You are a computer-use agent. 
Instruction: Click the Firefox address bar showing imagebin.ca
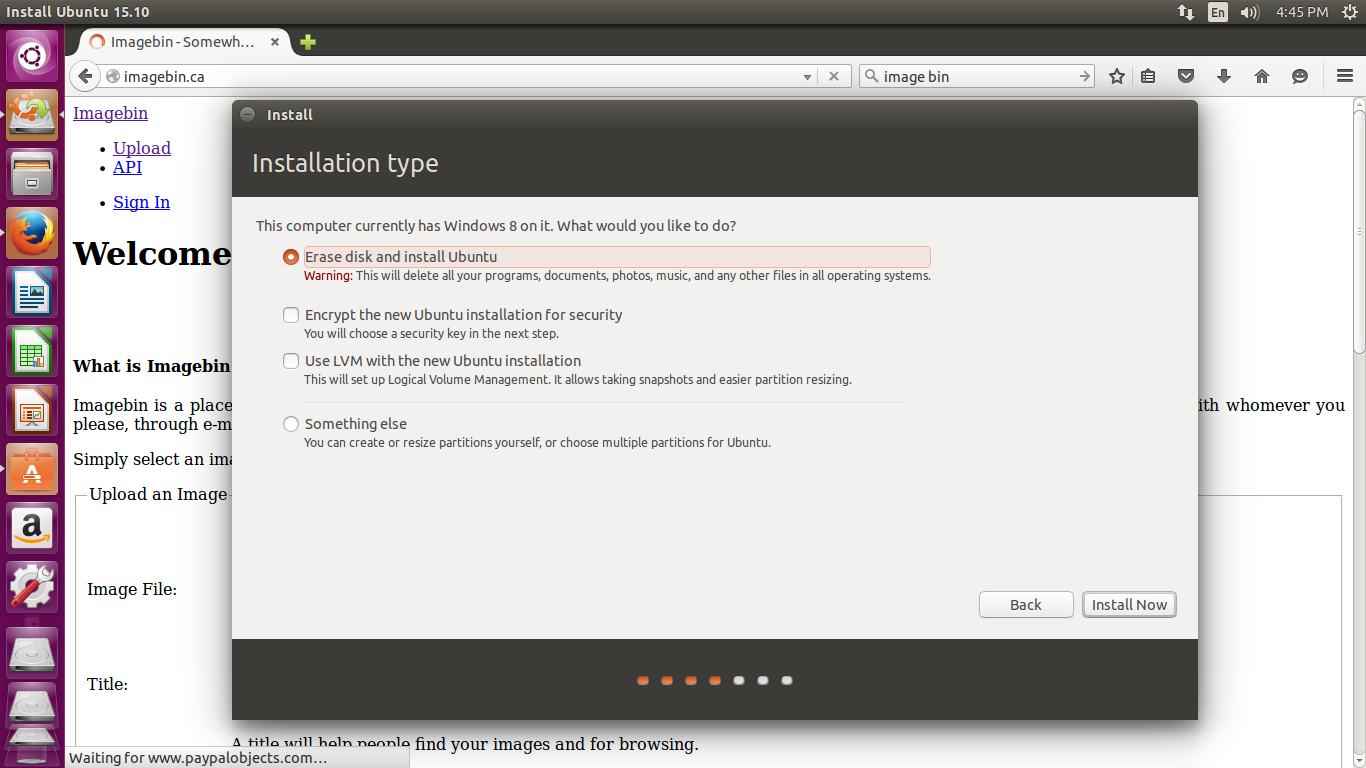(x=460, y=76)
